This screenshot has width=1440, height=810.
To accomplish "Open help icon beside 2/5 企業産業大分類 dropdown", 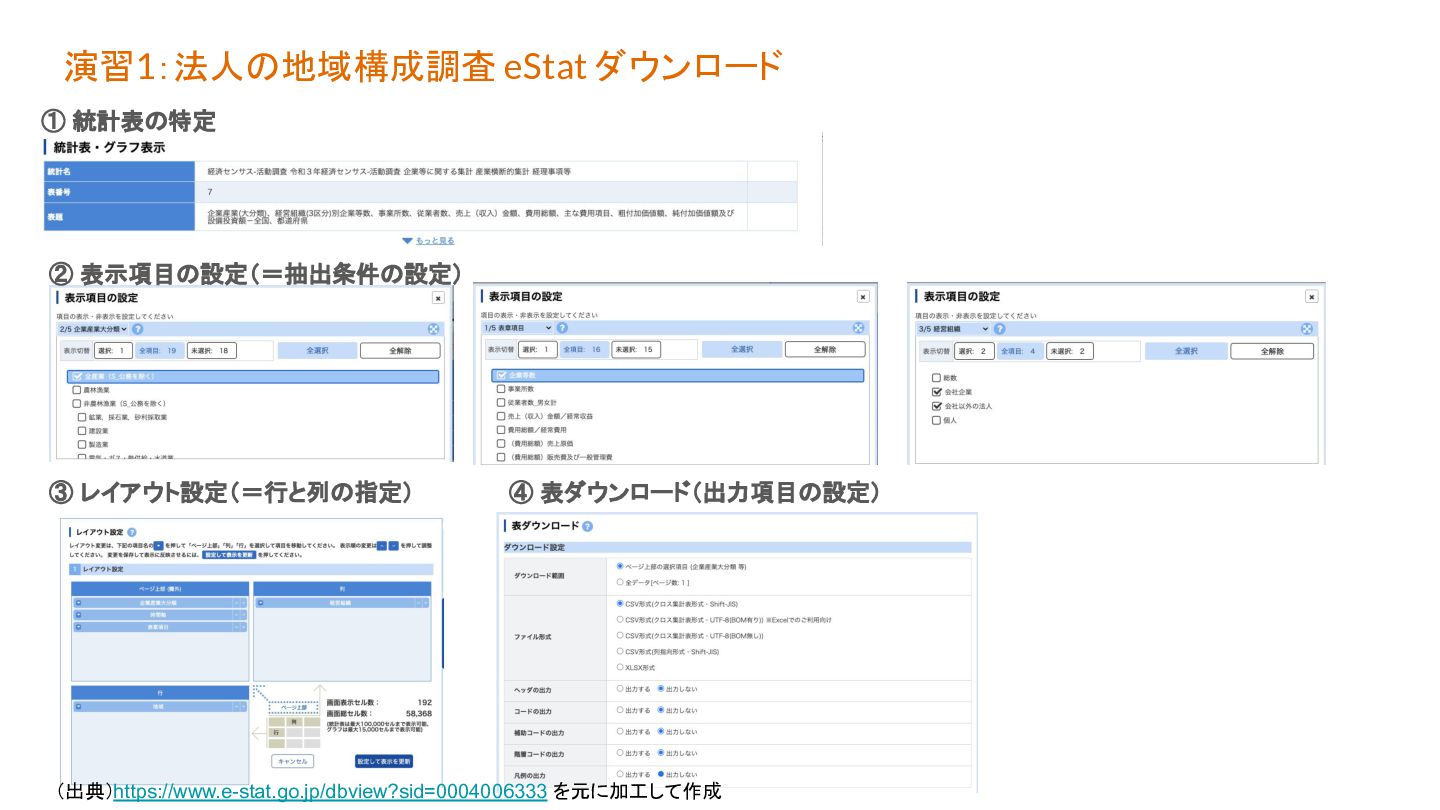I will (x=137, y=329).
